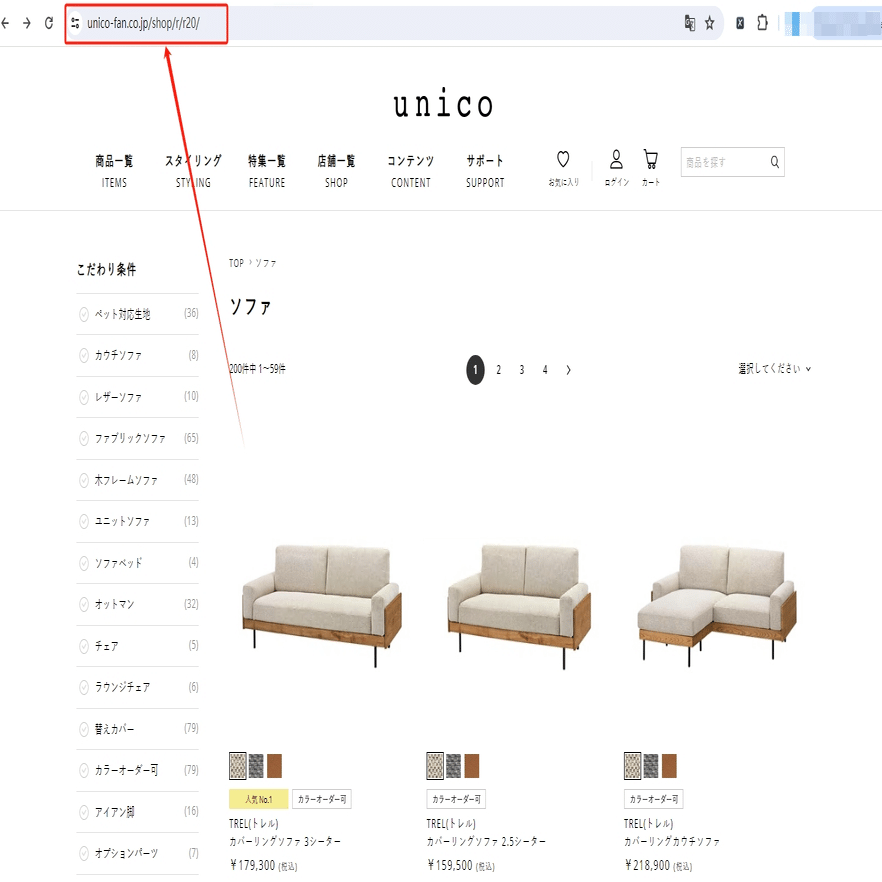Select gray swatch on TREL 3シーター

click(256, 766)
